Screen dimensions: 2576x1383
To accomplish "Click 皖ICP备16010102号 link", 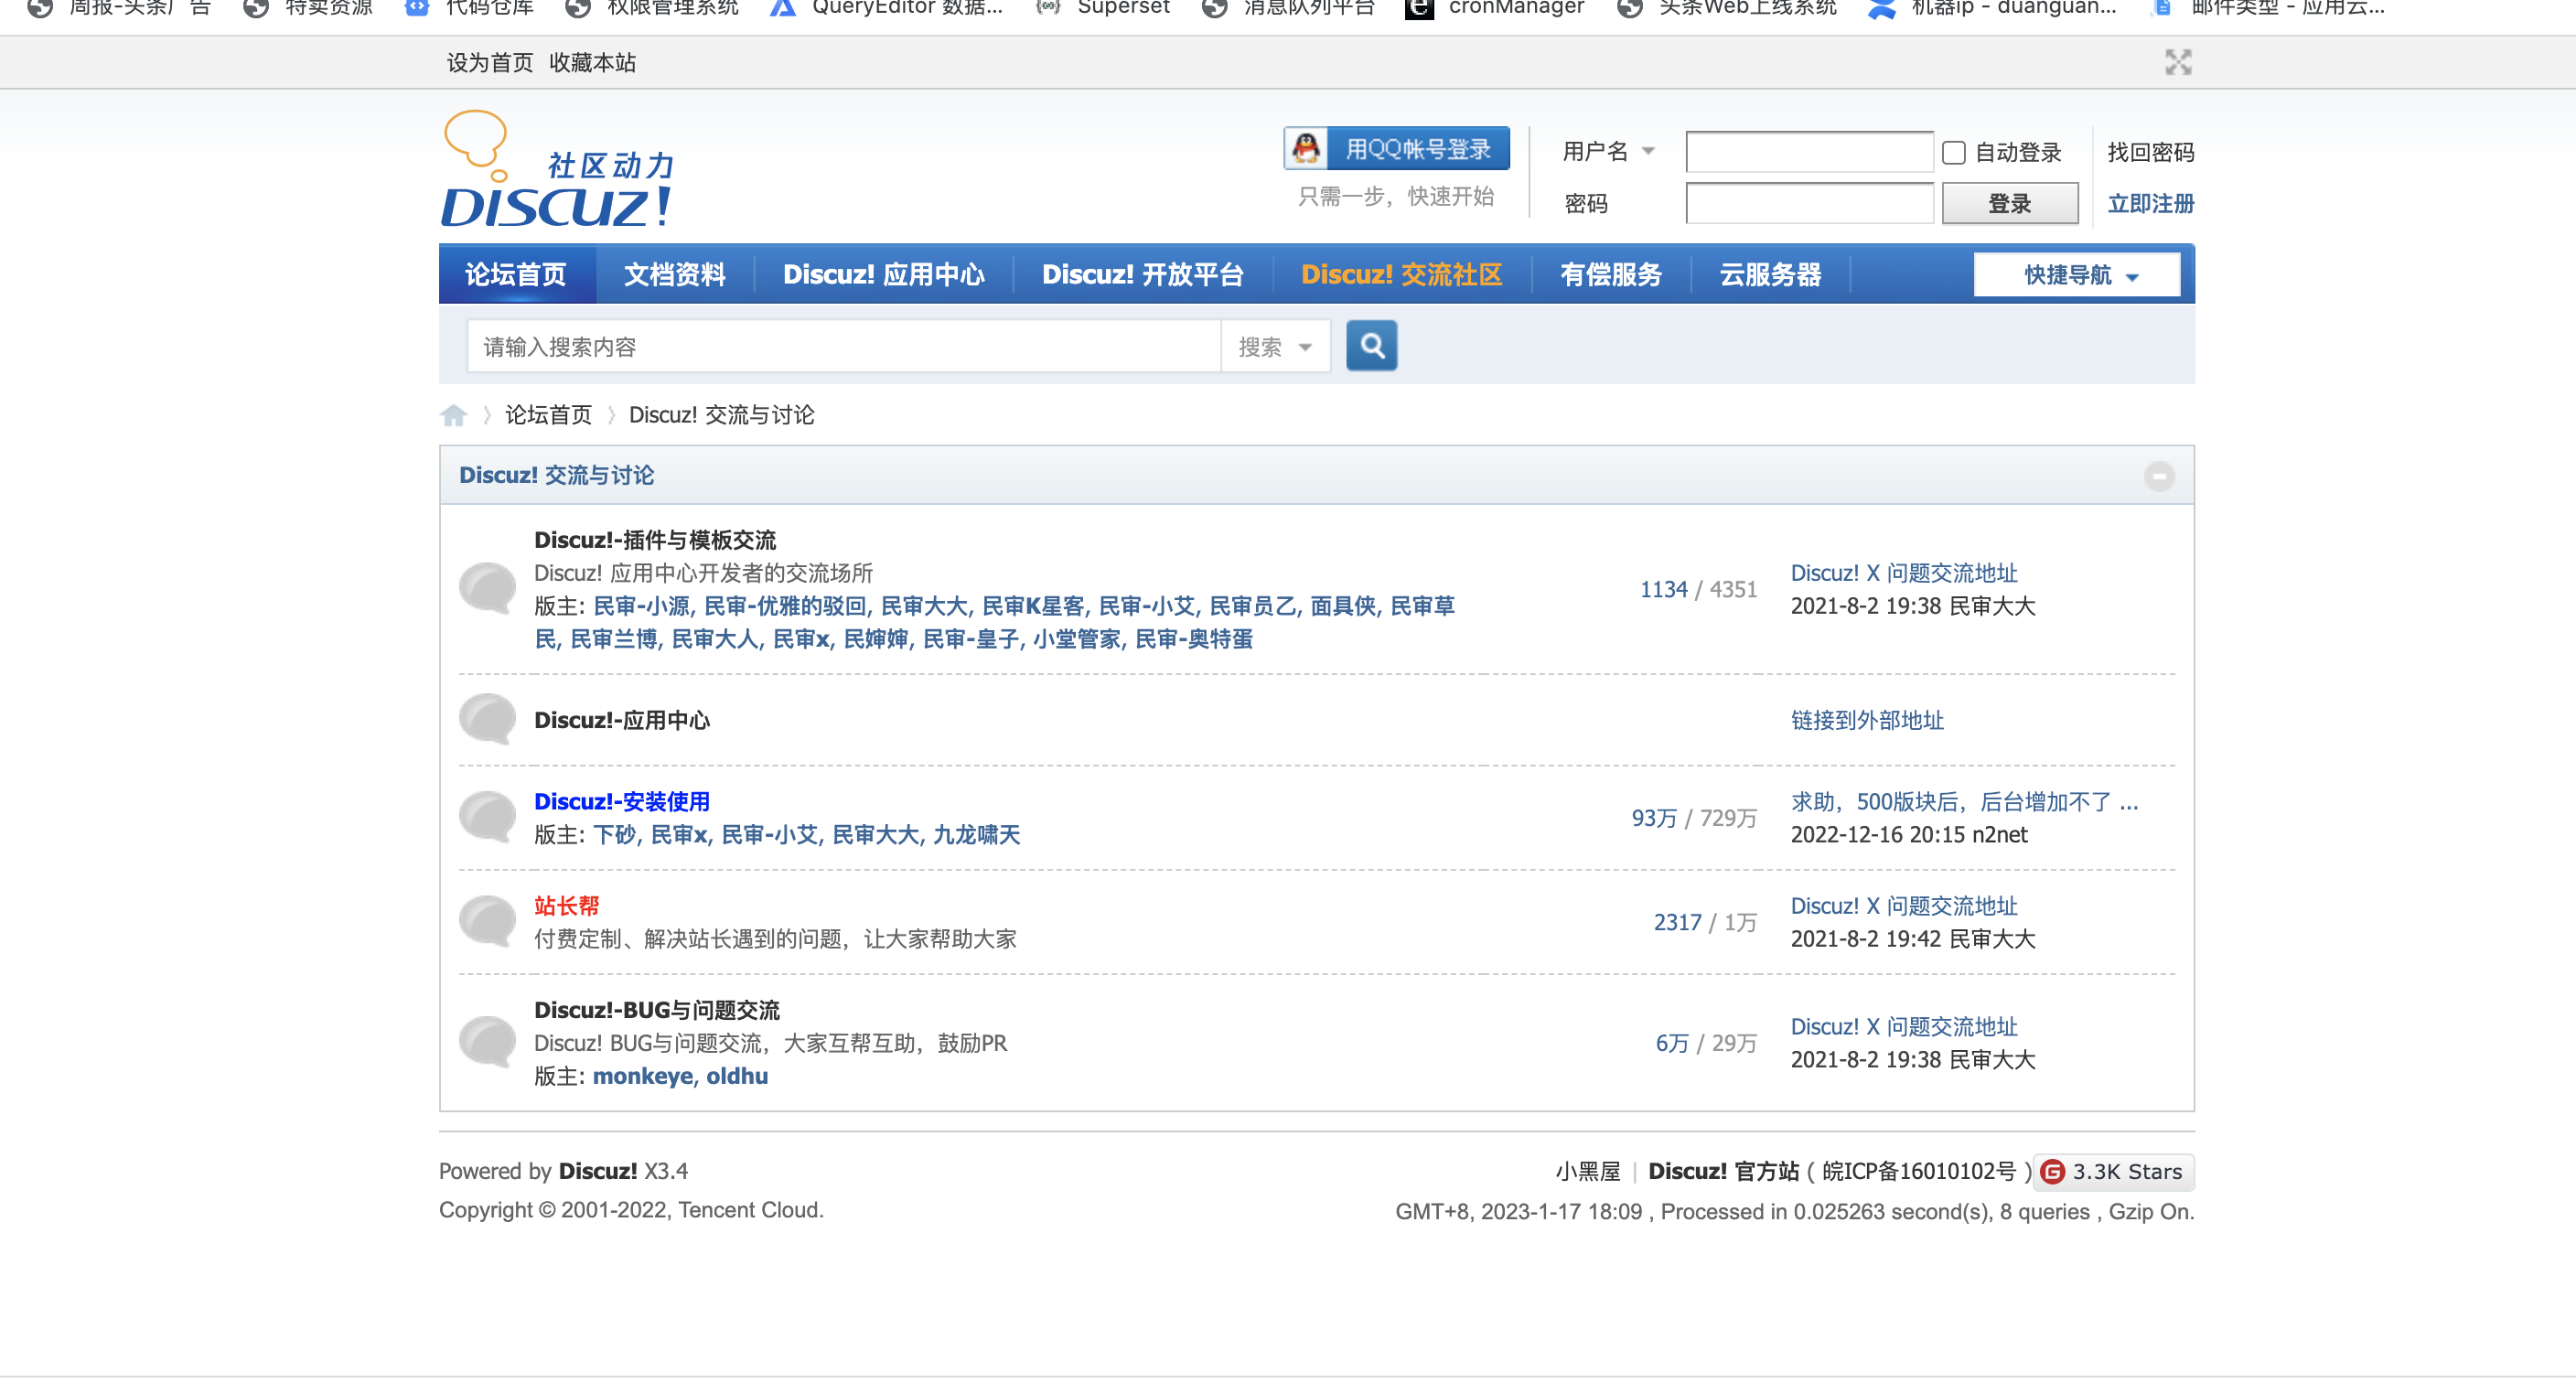I will click(1919, 1171).
